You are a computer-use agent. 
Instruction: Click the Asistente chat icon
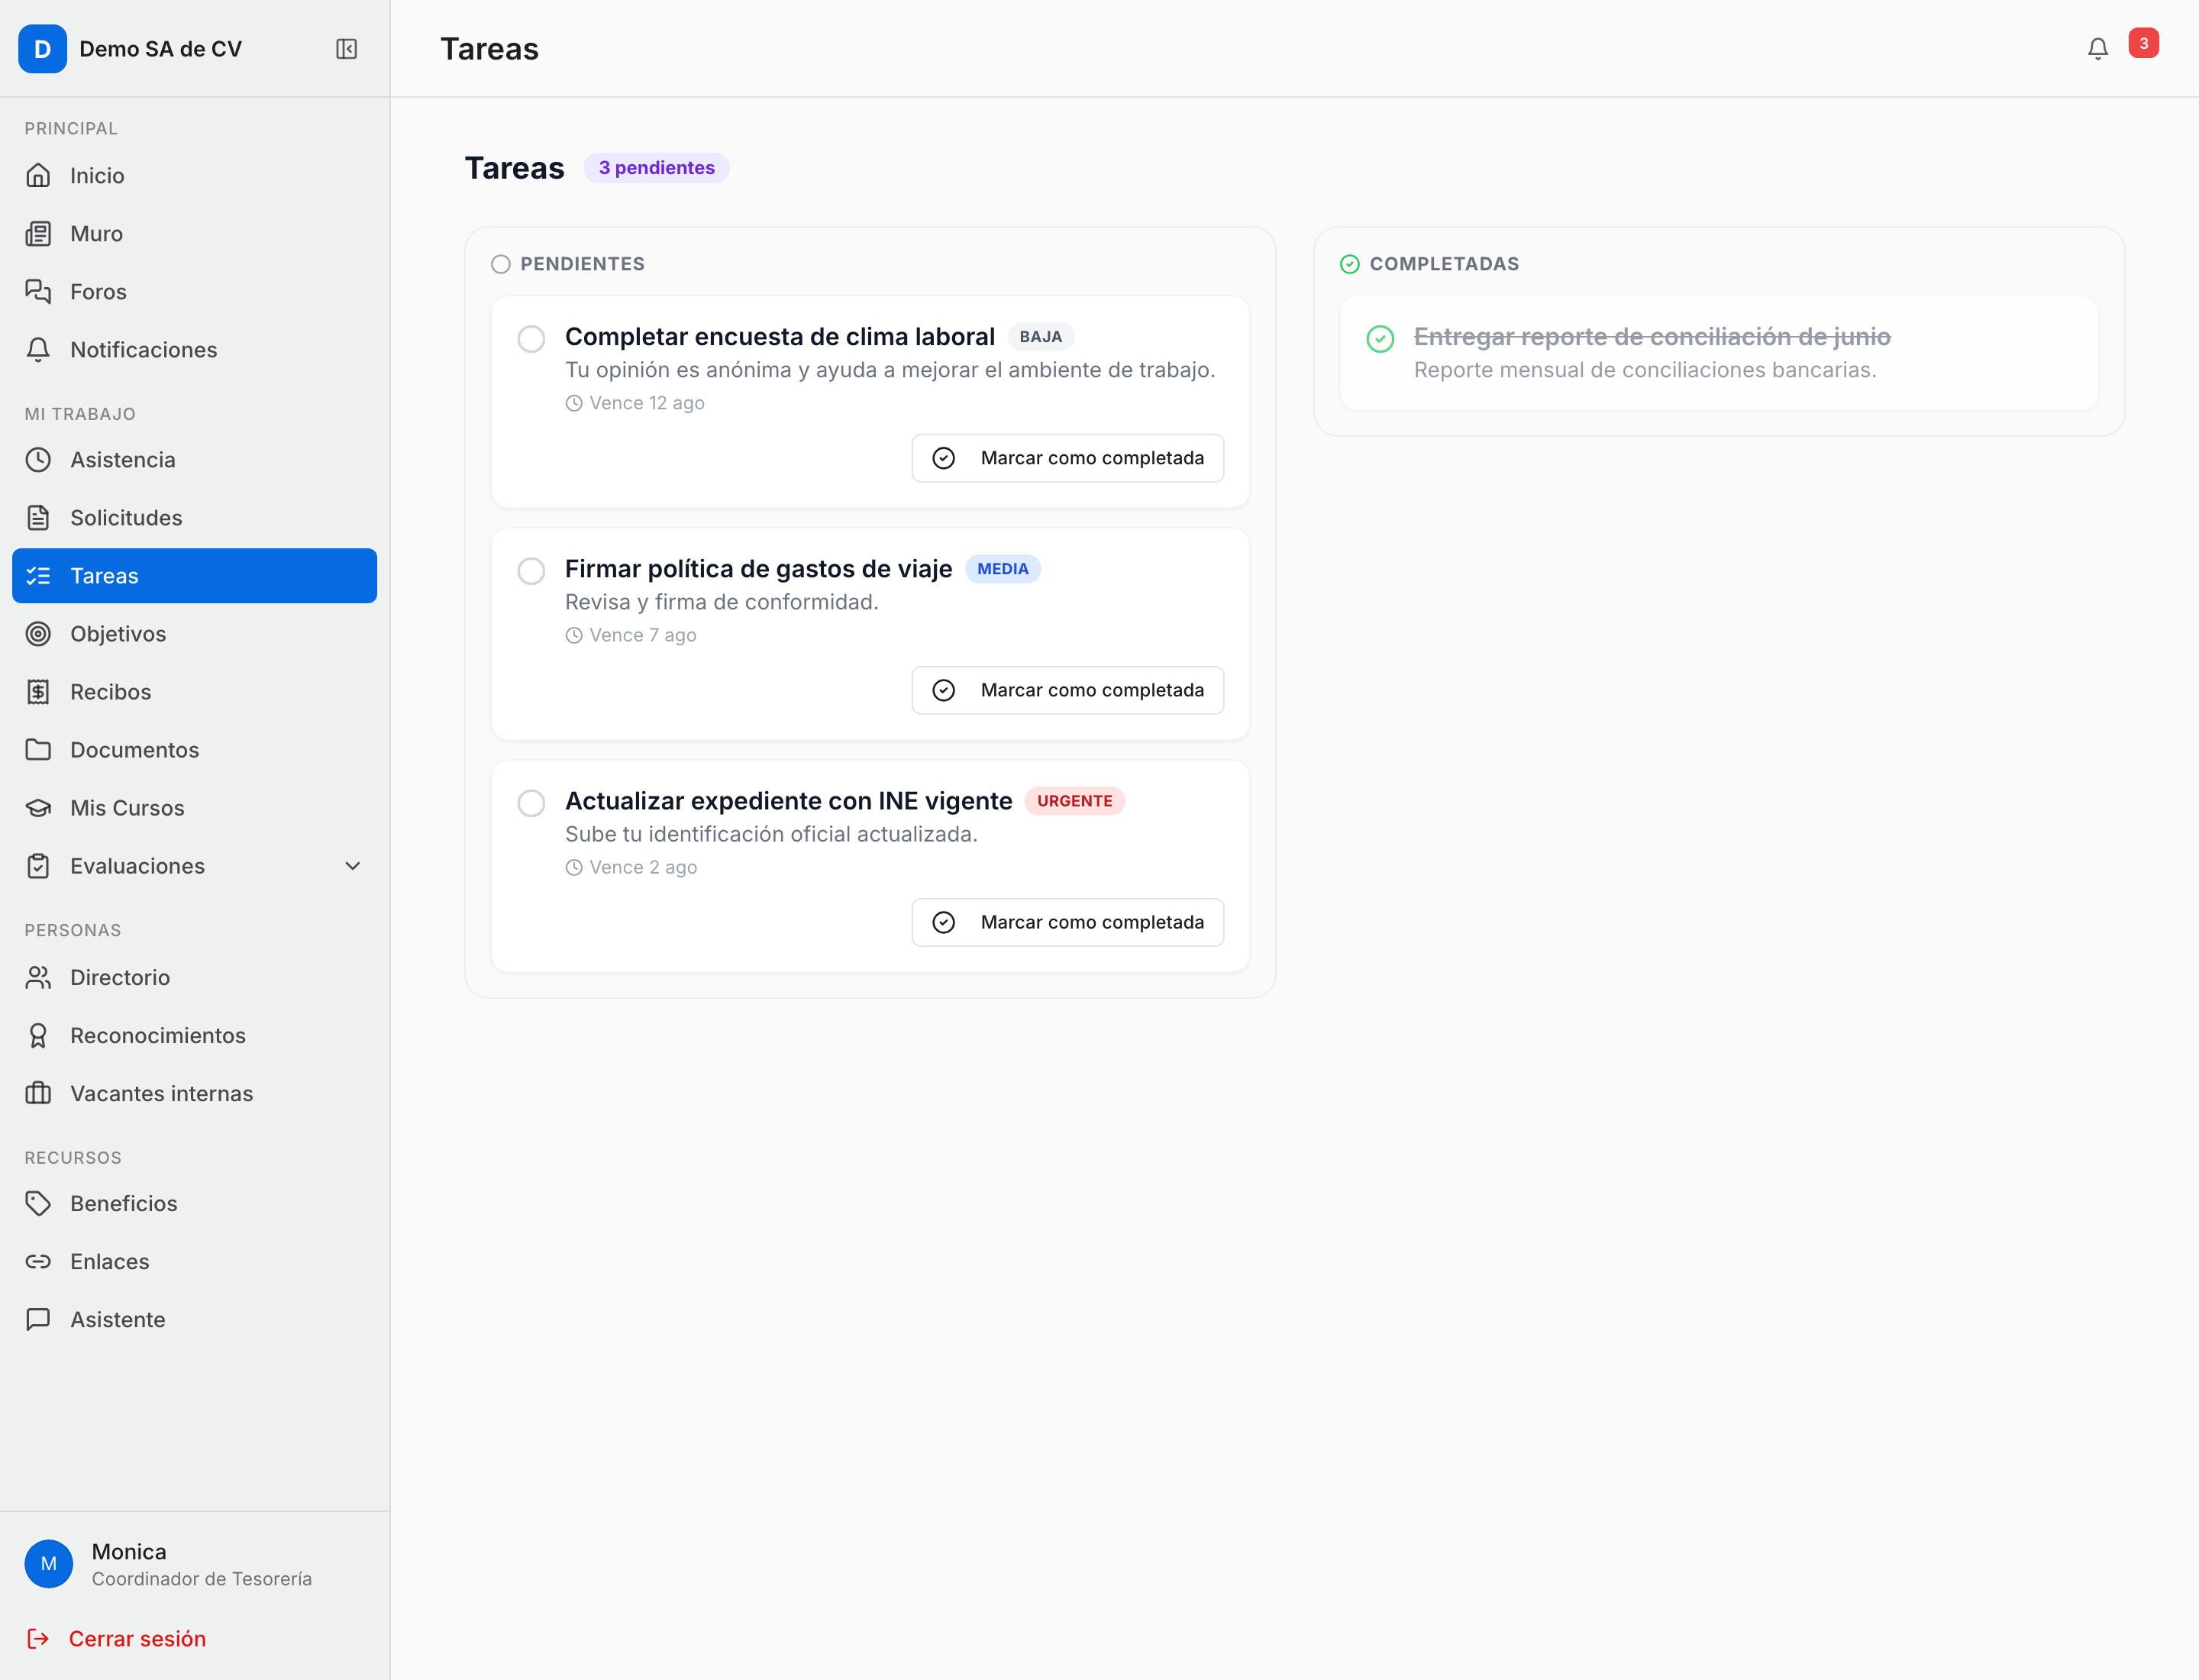(x=38, y=1319)
